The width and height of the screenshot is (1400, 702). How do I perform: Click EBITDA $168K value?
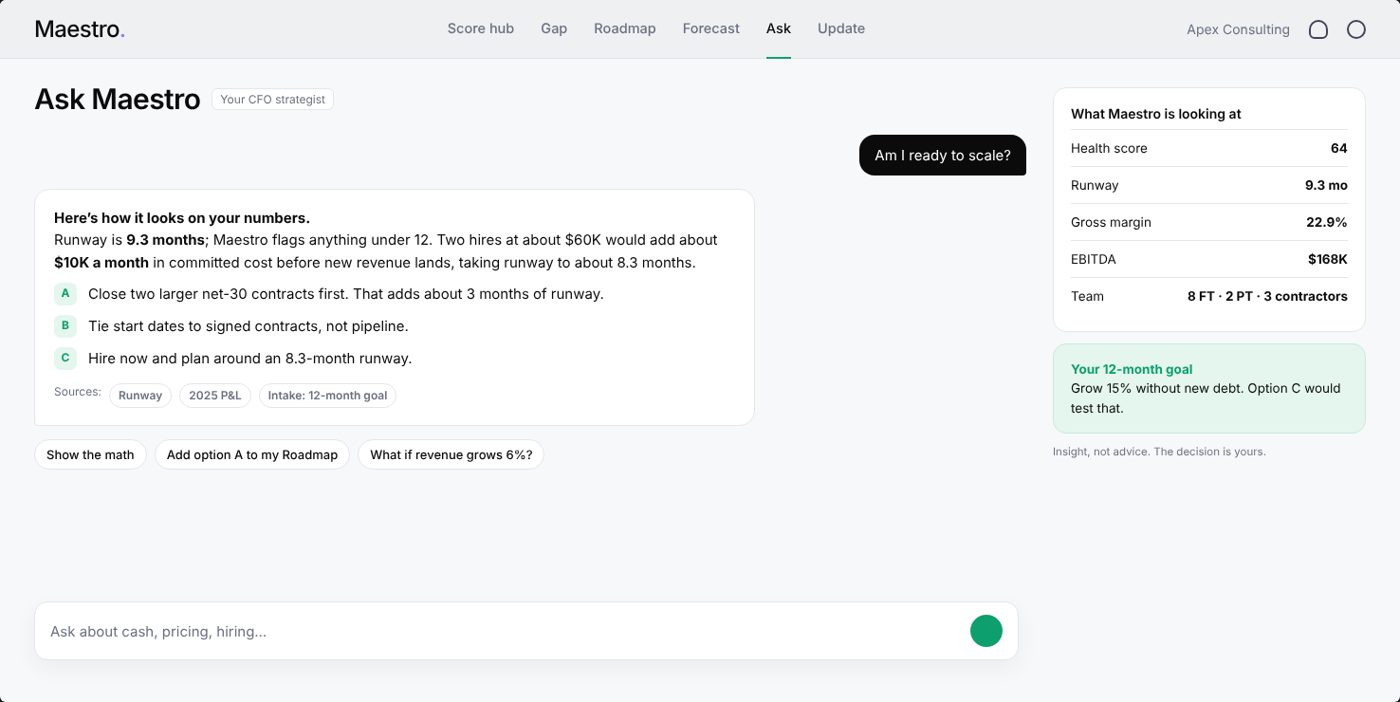point(1327,259)
